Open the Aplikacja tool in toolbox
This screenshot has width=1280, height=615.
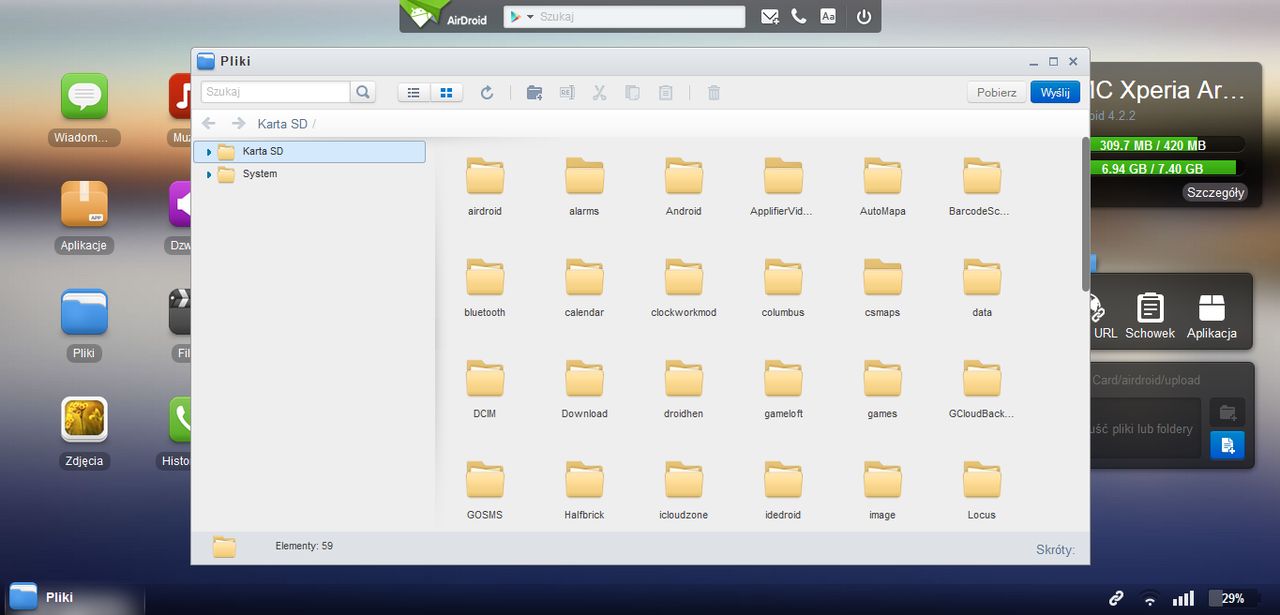pos(1212,316)
